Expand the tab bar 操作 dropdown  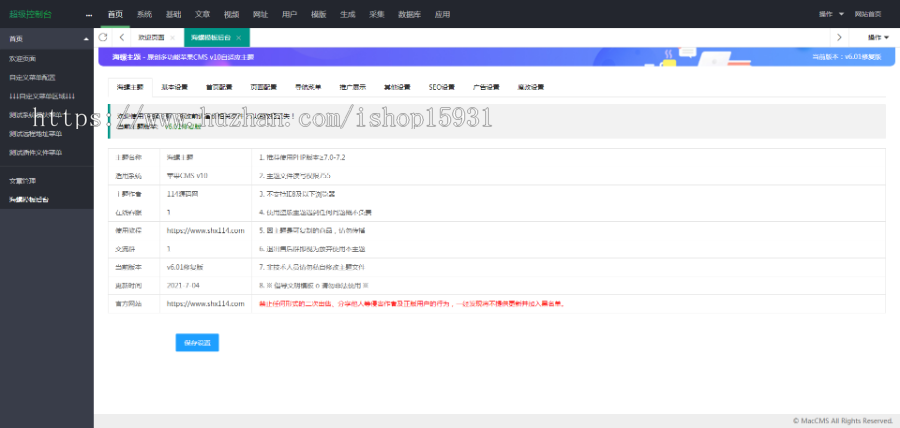(x=879, y=37)
